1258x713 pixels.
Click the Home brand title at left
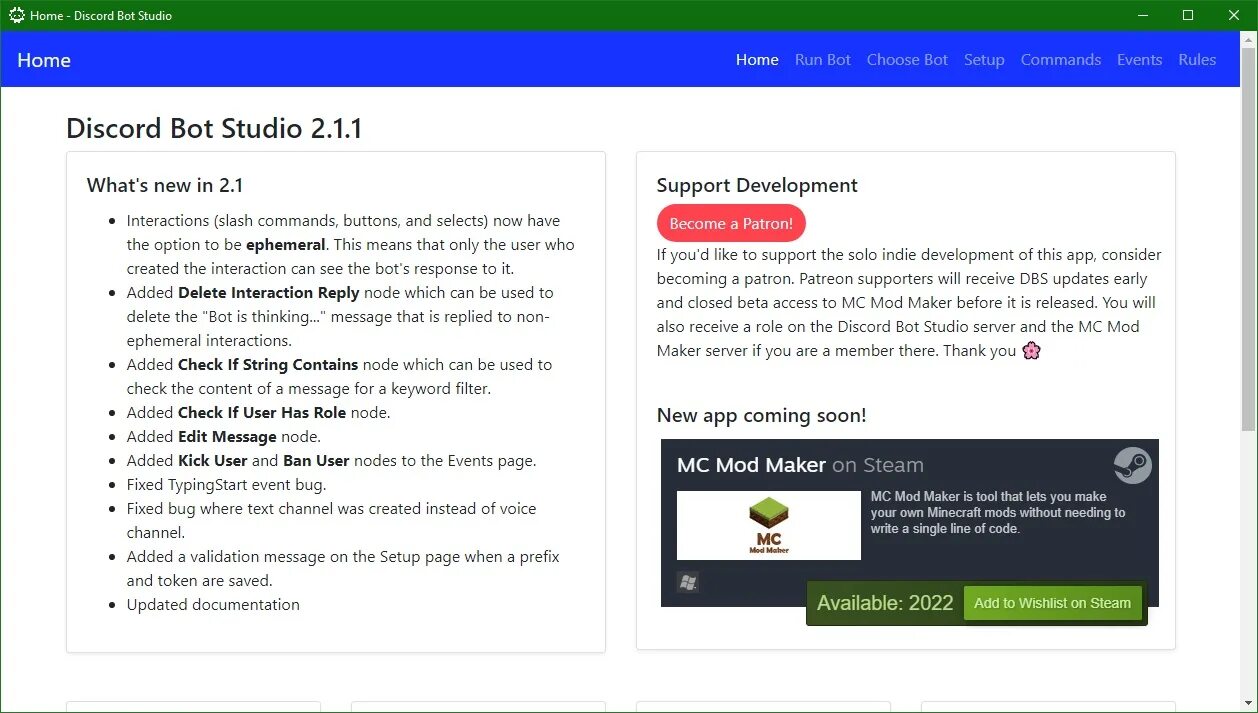click(x=44, y=60)
